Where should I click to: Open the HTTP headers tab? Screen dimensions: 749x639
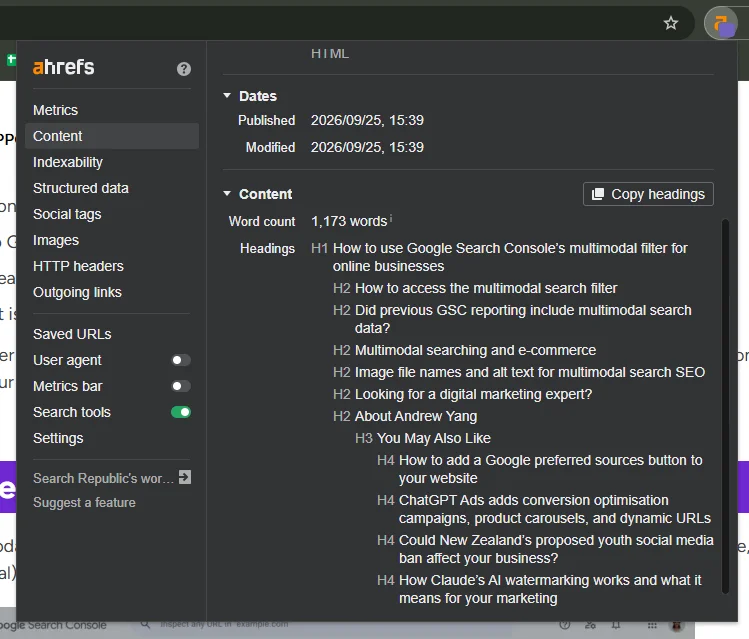click(x=78, y=266)
